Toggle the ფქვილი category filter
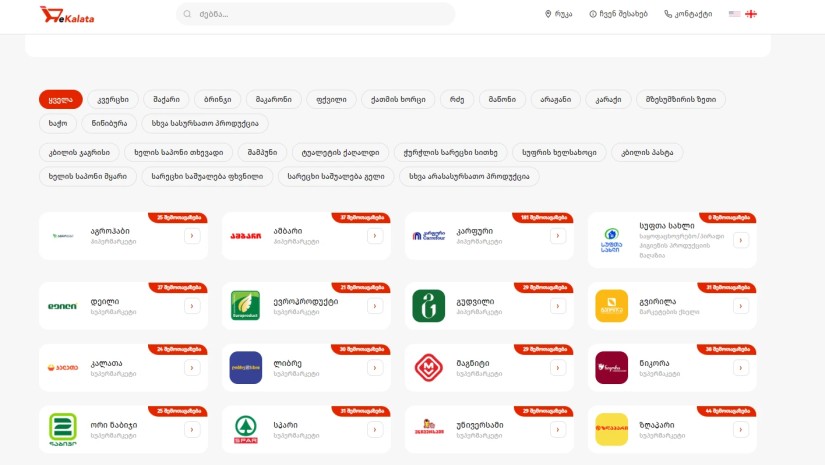The height and width of the screenshot is (465, 825). 331,99
